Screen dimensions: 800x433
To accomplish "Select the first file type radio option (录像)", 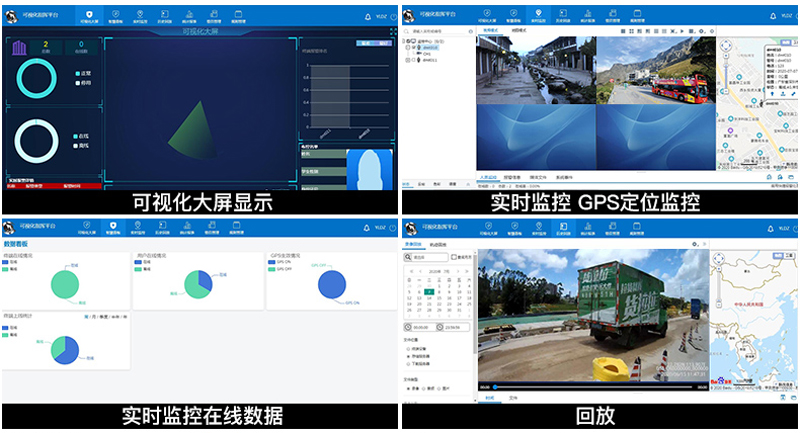I will (x=408, y=388).
